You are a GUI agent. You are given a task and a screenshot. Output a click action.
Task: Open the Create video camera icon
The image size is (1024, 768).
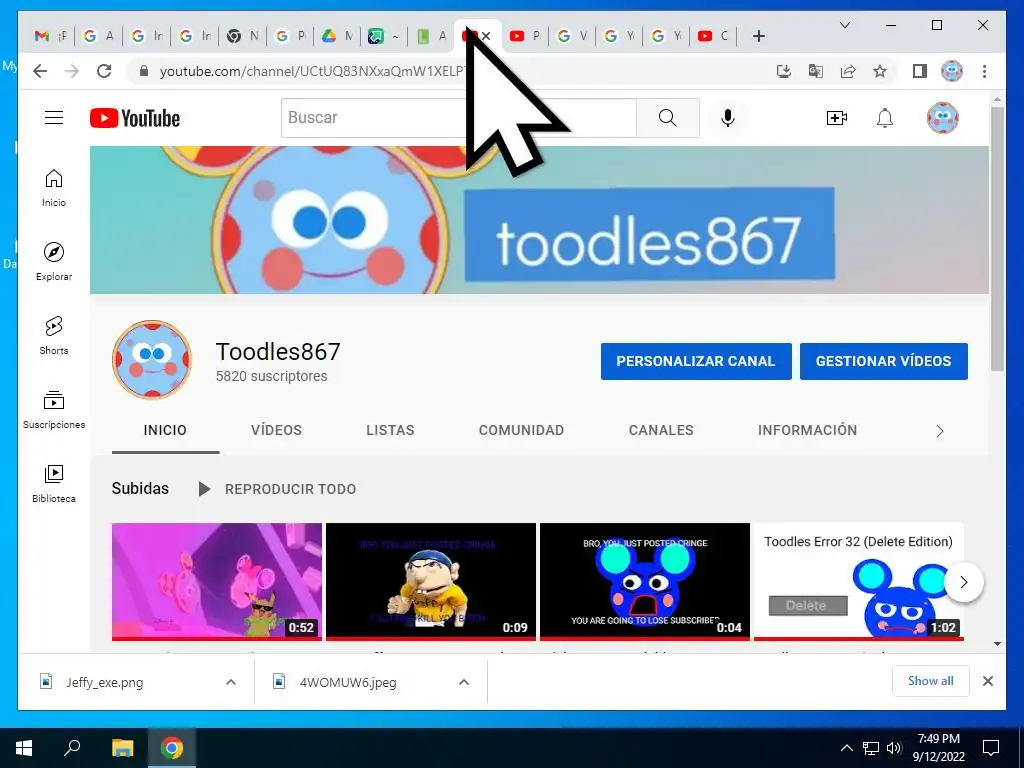tap(837, 118)
